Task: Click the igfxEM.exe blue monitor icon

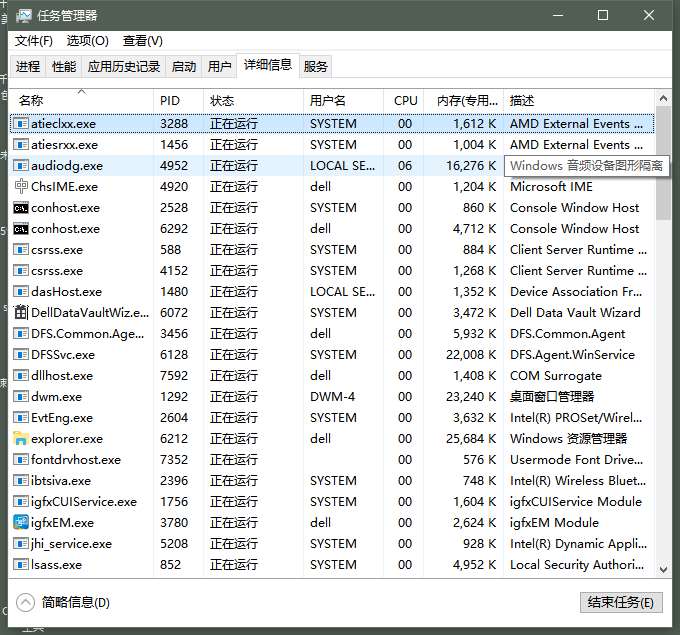Action: (x=20, y=522)
